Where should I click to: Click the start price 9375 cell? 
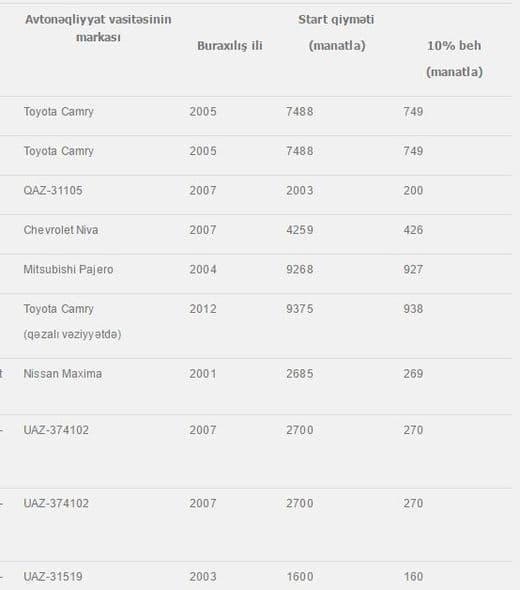tap(300, 309)
